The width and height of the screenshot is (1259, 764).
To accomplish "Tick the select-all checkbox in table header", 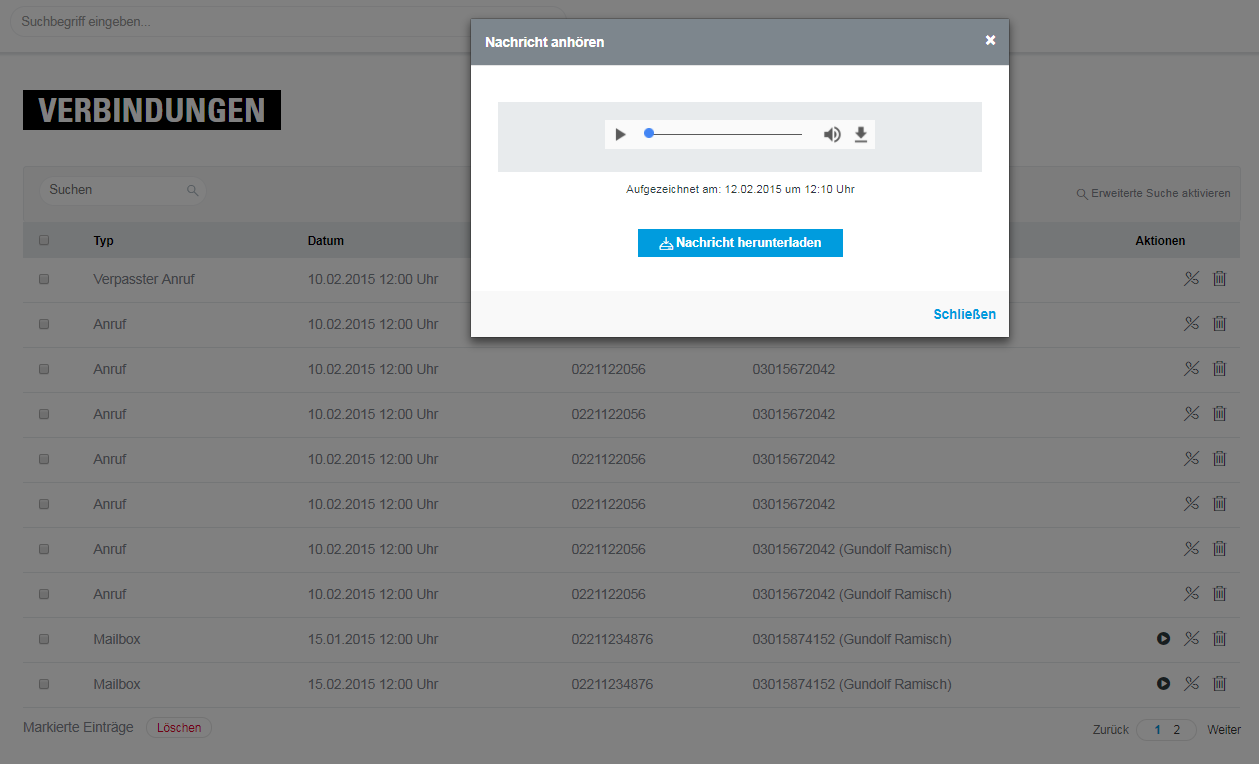I will [44, 240].
